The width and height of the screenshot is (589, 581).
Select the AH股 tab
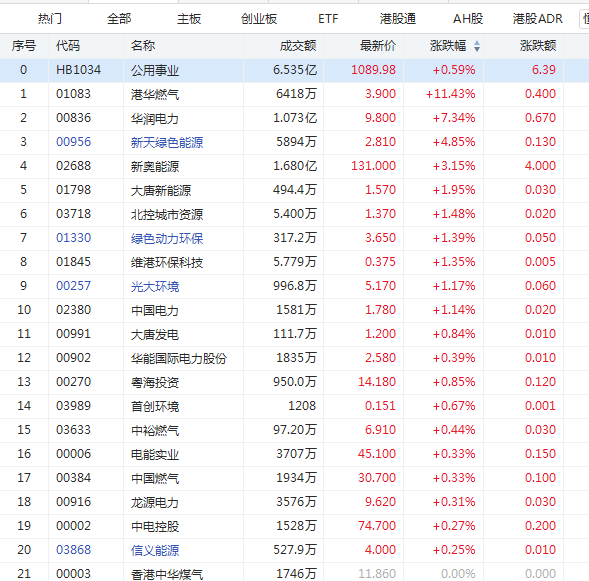coord(468,18)
